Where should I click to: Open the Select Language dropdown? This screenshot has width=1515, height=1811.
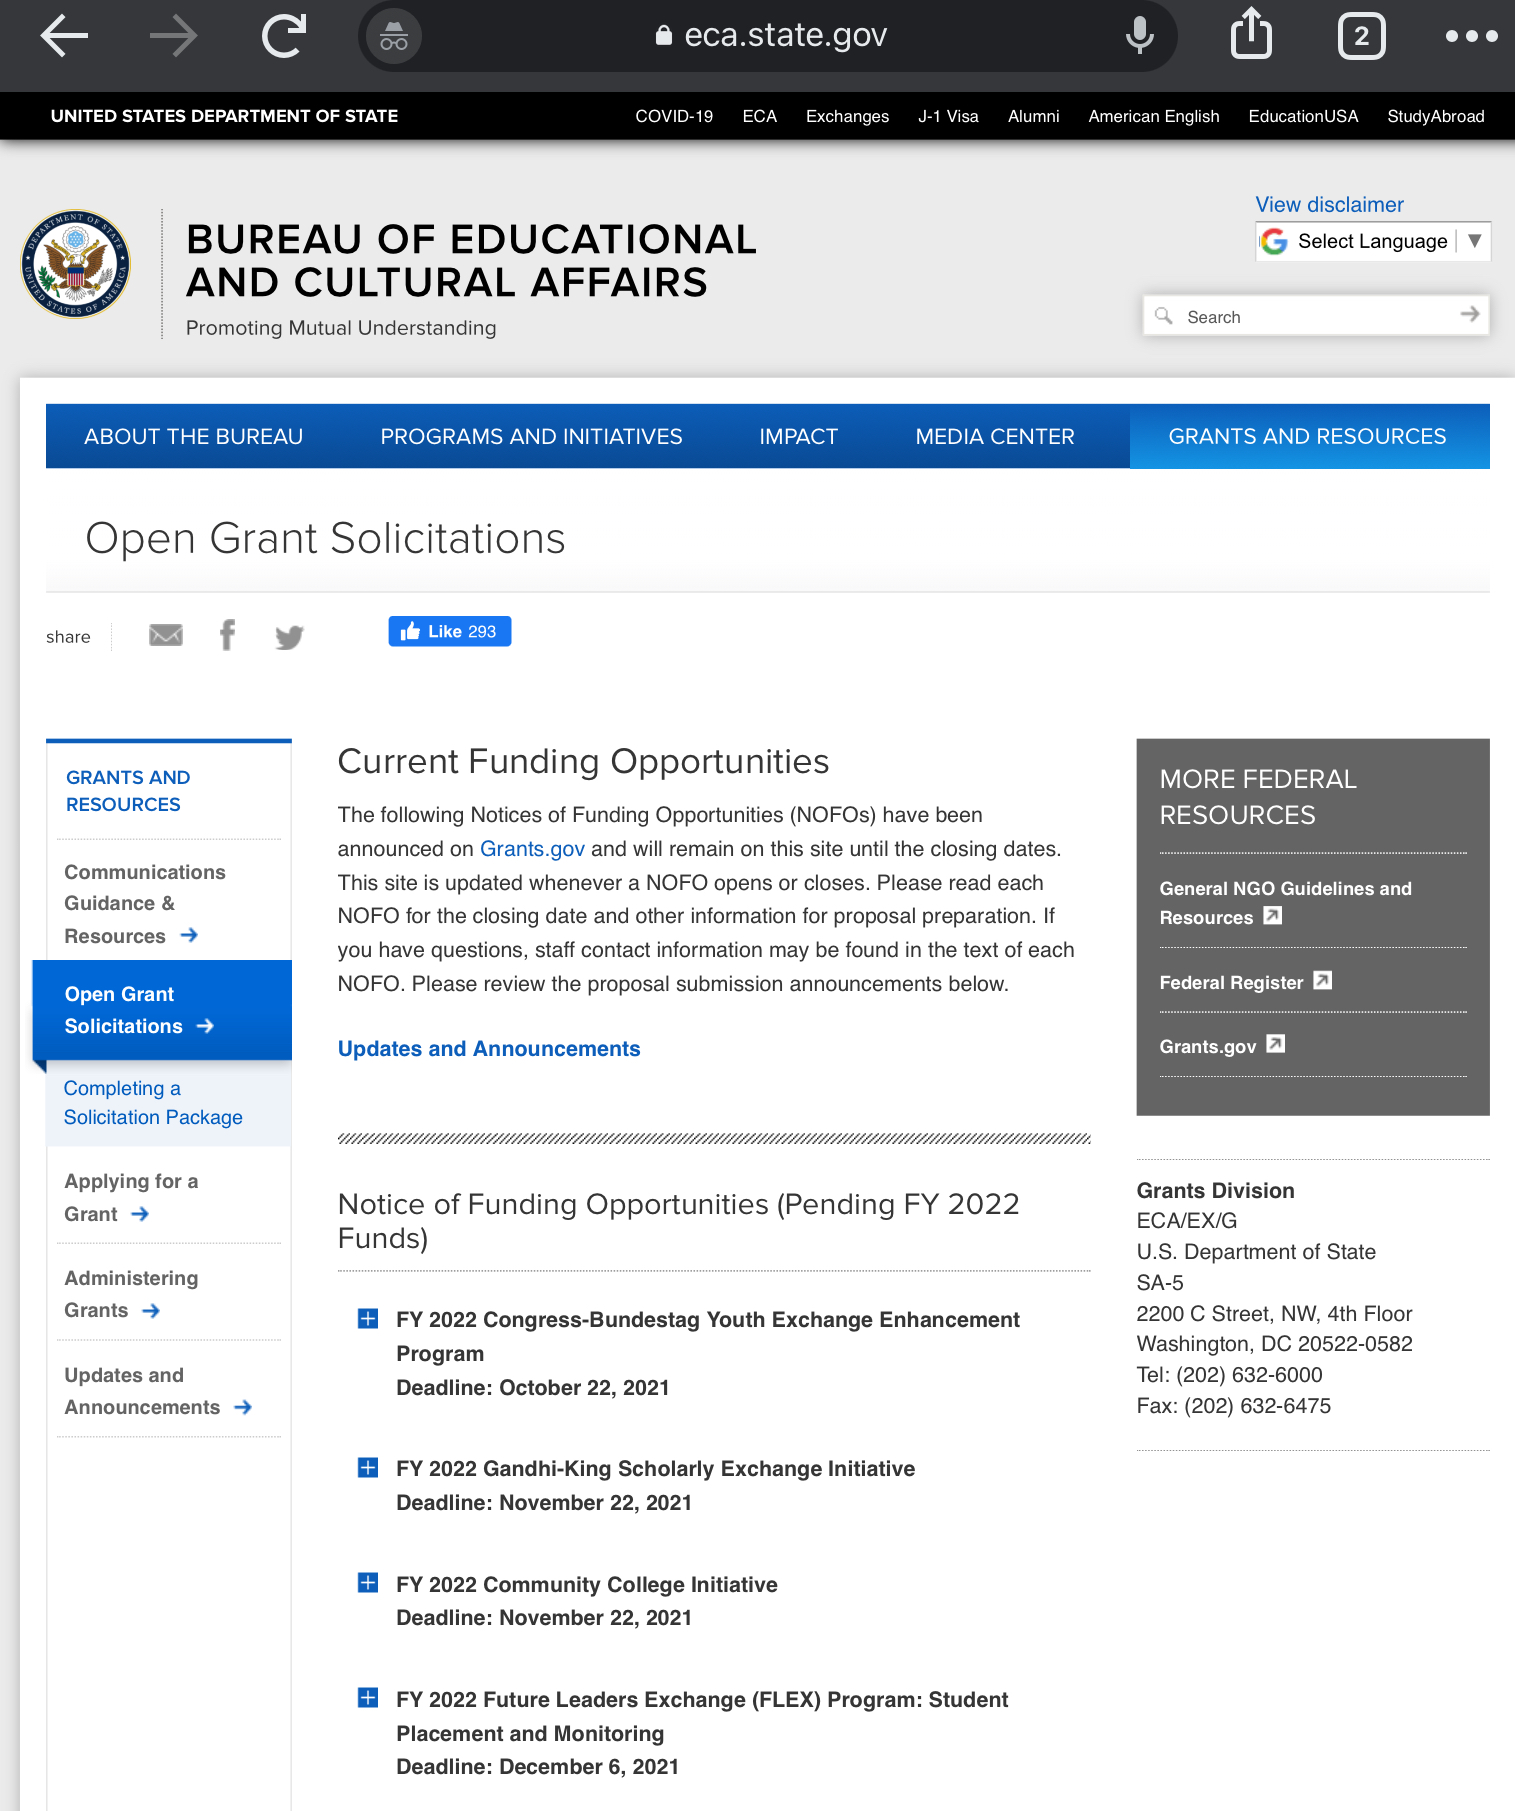(1372, 242)
